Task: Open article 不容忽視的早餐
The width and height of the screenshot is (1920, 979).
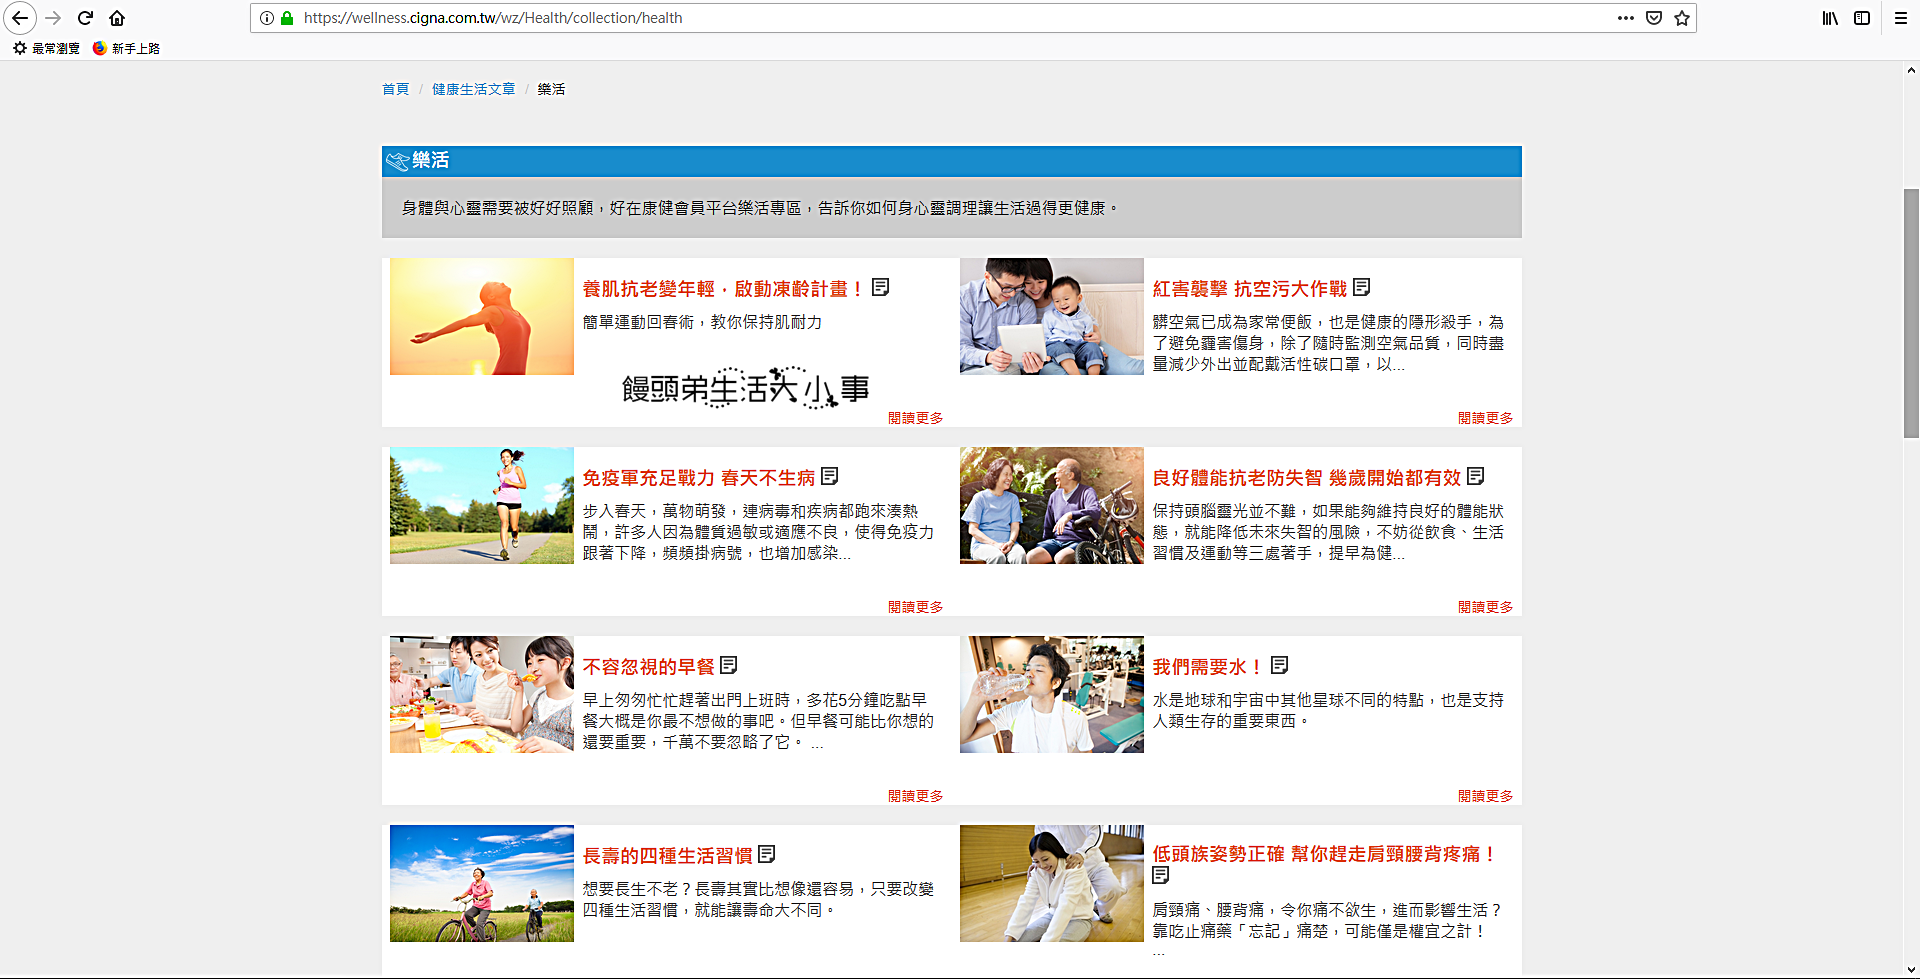Action: pos(648,667)
